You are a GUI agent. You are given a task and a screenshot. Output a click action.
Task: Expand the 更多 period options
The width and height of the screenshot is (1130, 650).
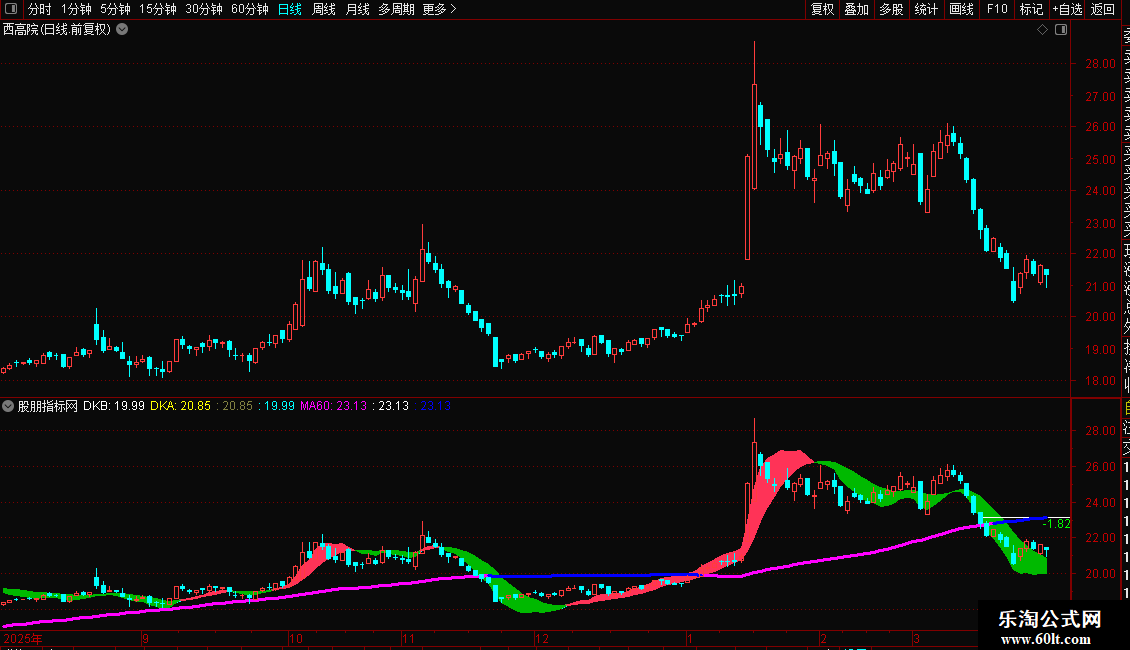click(x=439, y=9)
